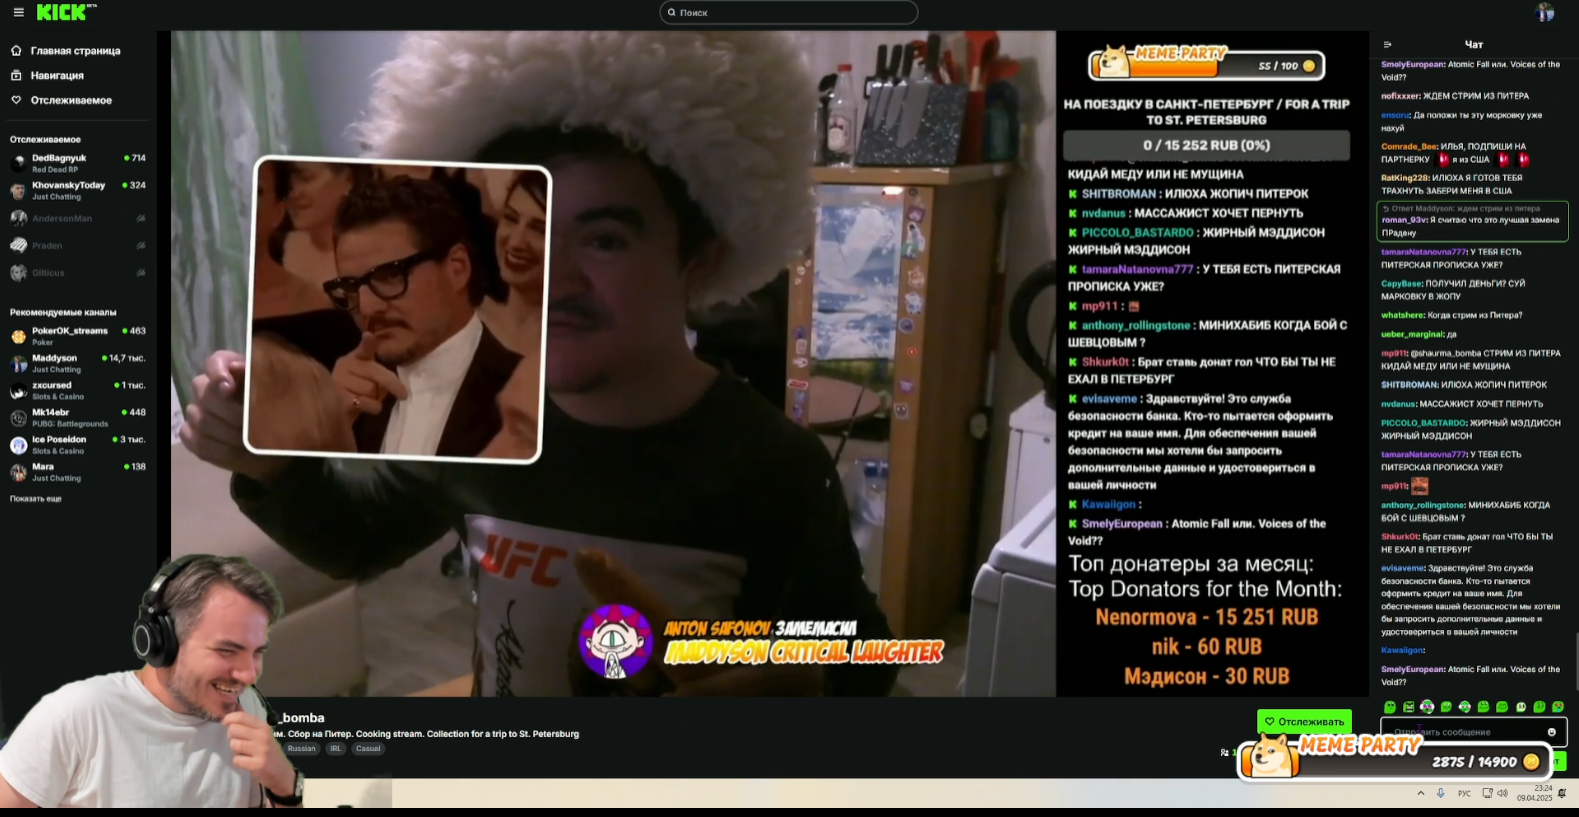Open Shkurk0t's profile in the chat panel
Screen dimensions: 1579x817
(x=1400, y=537)
